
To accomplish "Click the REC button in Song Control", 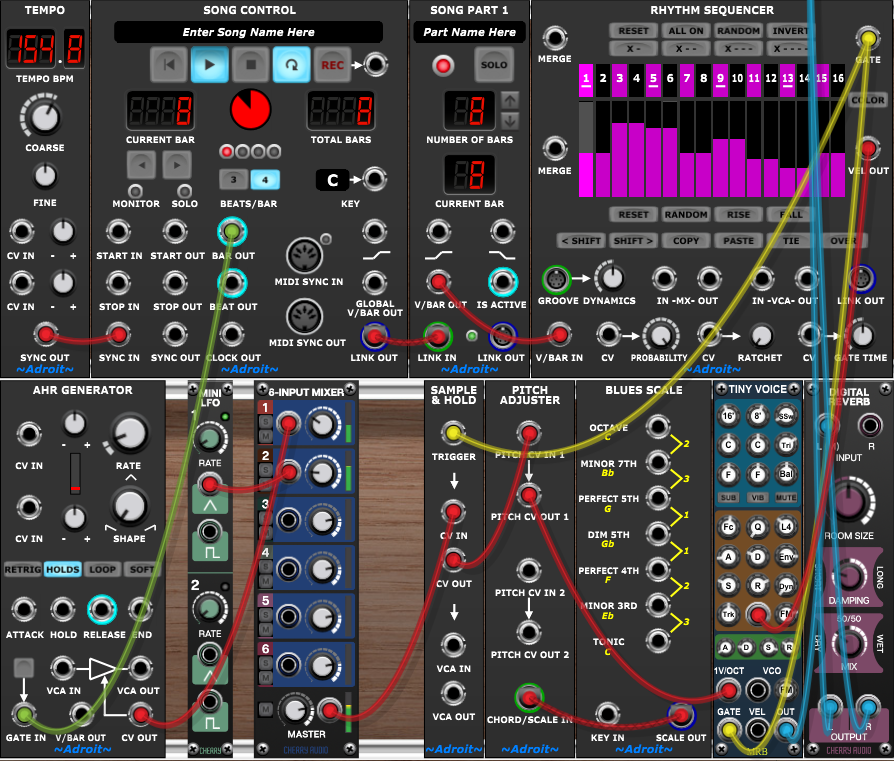I will point(332,65).
